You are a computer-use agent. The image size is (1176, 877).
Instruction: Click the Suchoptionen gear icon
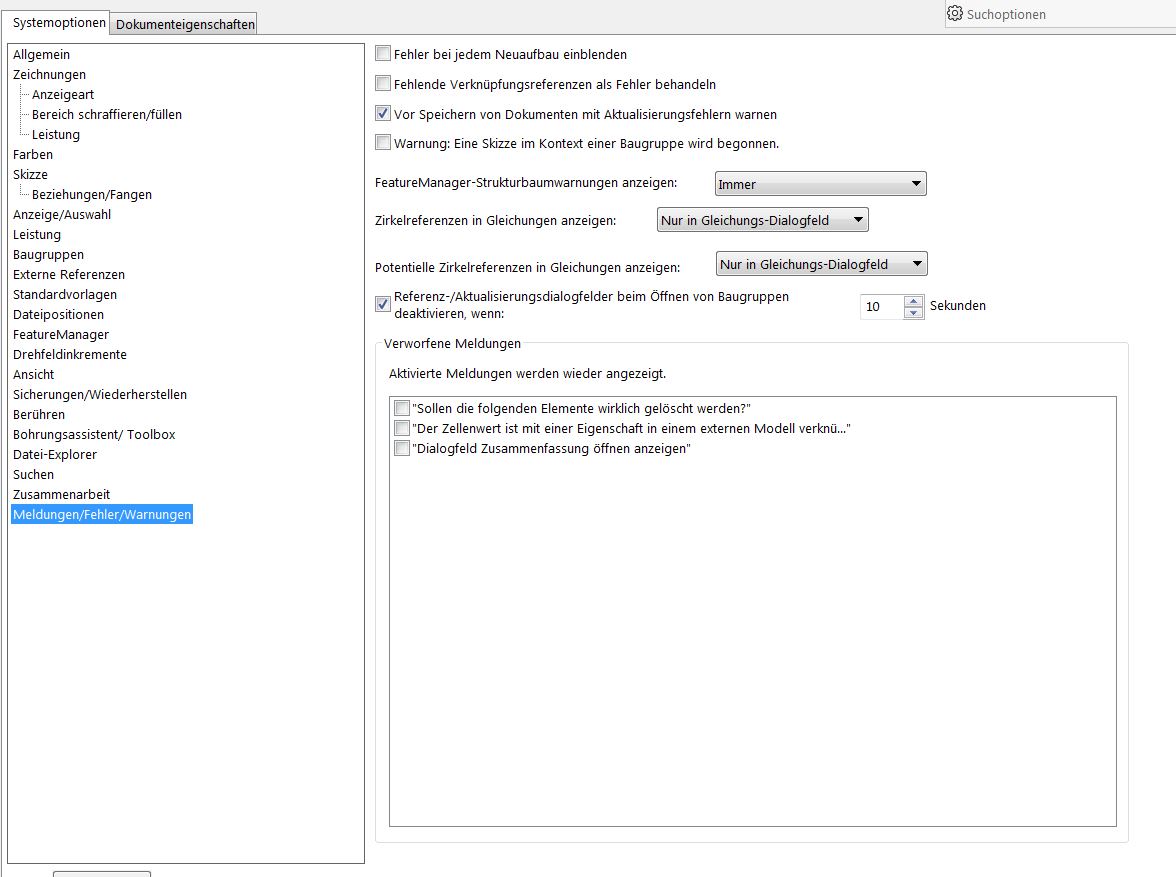955,14
